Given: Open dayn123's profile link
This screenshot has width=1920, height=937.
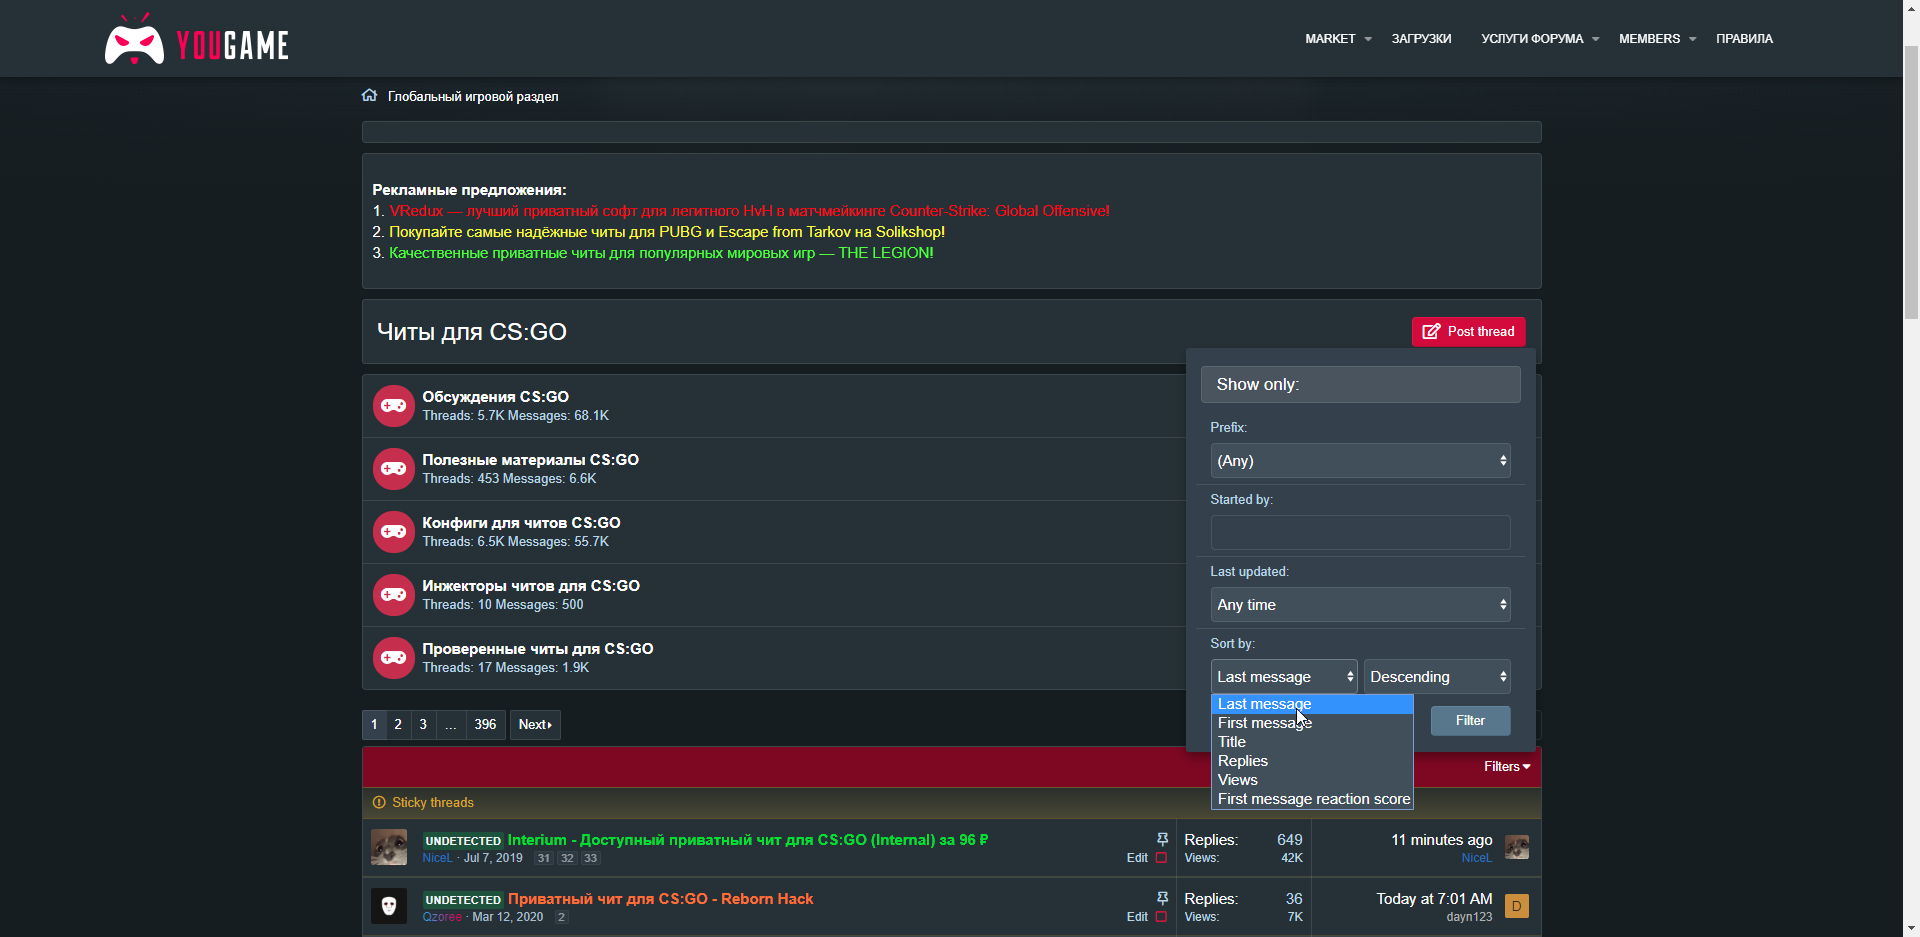Looking at the screenshot, I should (1469, 917).
